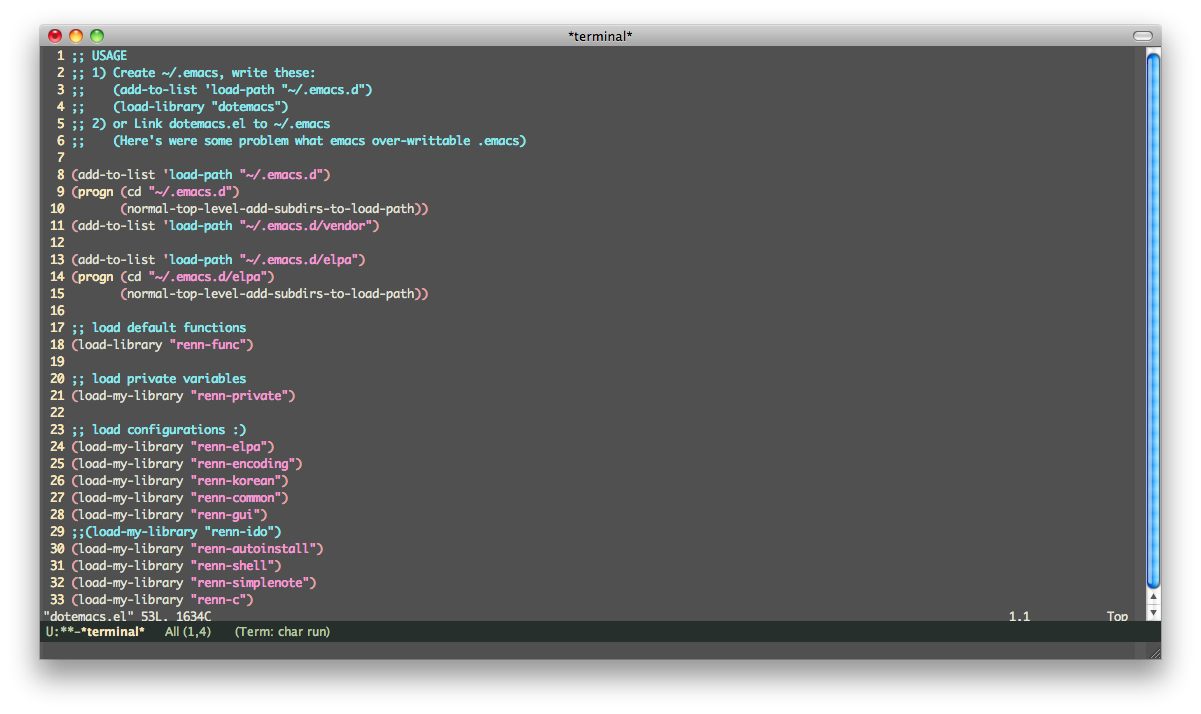Click the 1.1 line-column indicator
1201x714 pixels.
tap(1019, 616)
